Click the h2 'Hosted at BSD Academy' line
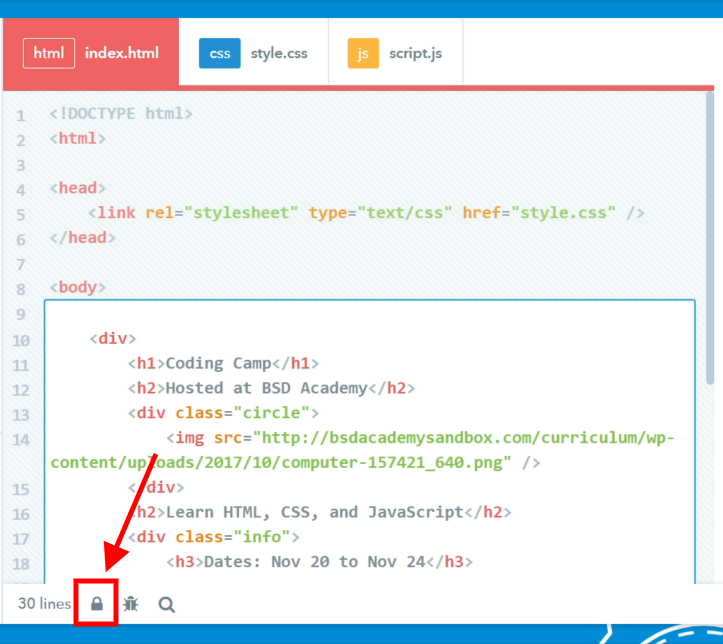The image size is (723, 644). pyautogui.click(x=272, y=389)
